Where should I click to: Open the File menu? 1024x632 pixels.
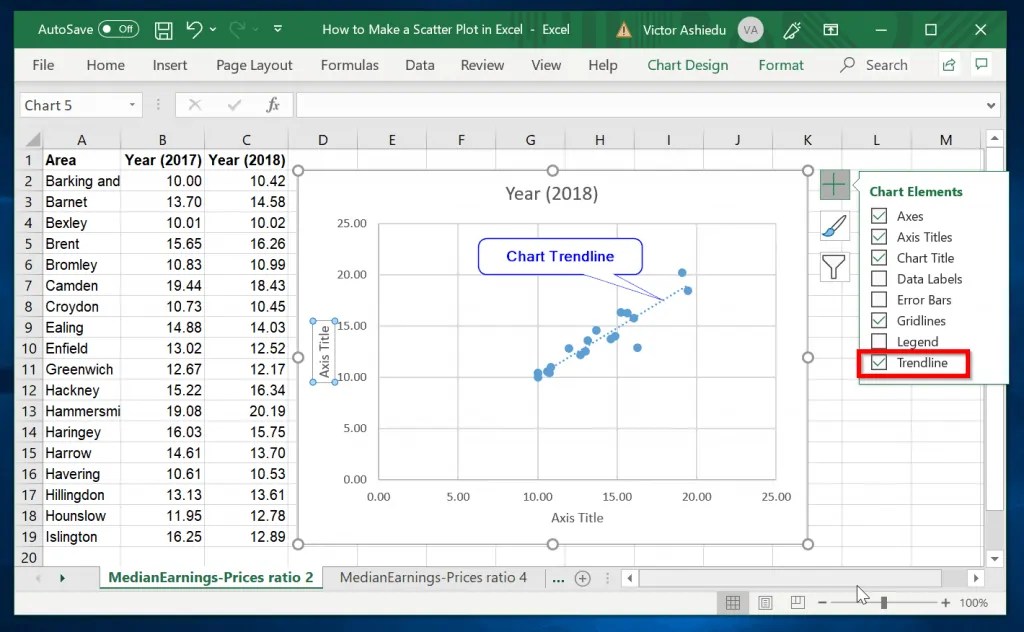tap(43, 65)
